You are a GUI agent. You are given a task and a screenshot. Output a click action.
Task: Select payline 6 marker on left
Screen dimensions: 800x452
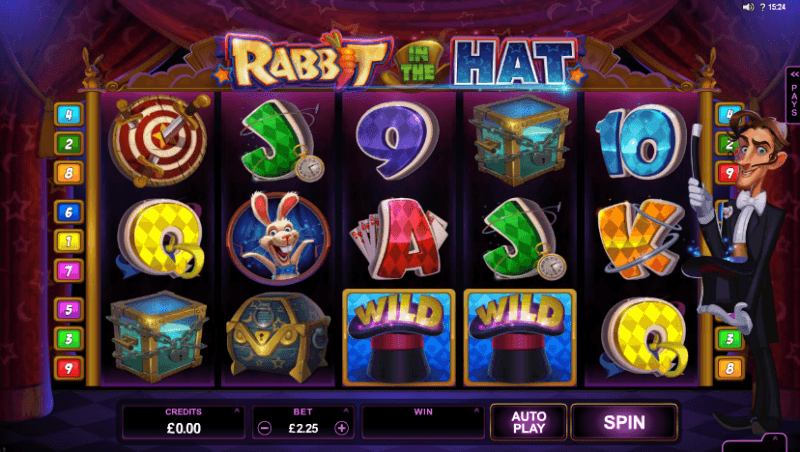pyautogui.click(x=69, y=212)
